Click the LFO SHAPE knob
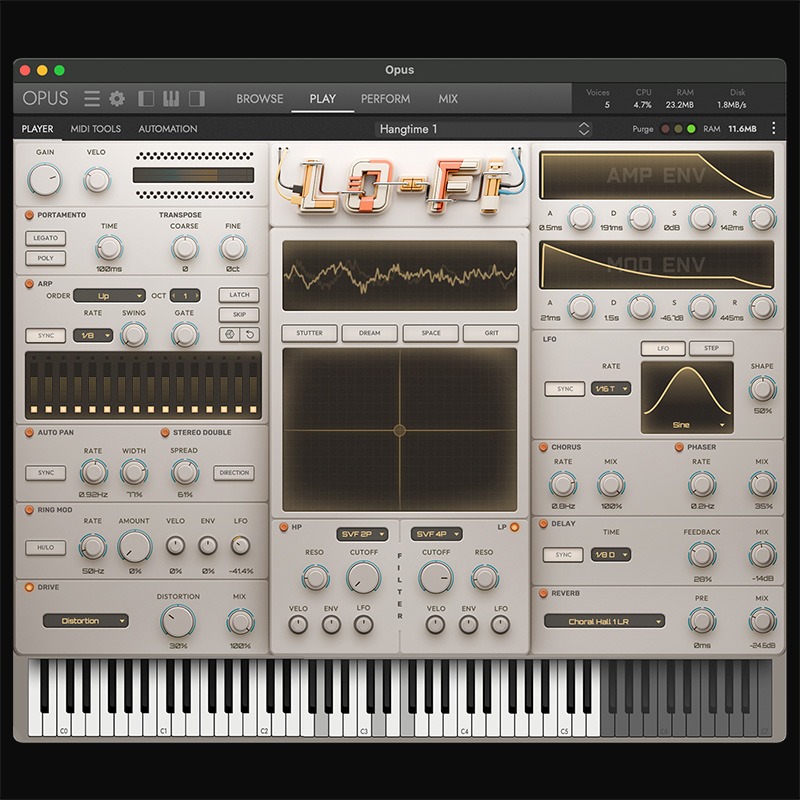This screenshot has width=800, height=800. 762,389
